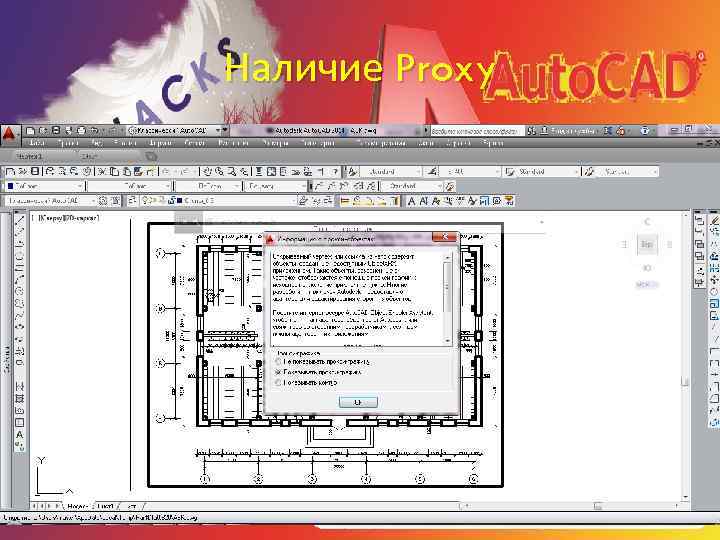Close the proxy information dialog
This screenshot has width=720, height=540.
(x=444, y=236)
